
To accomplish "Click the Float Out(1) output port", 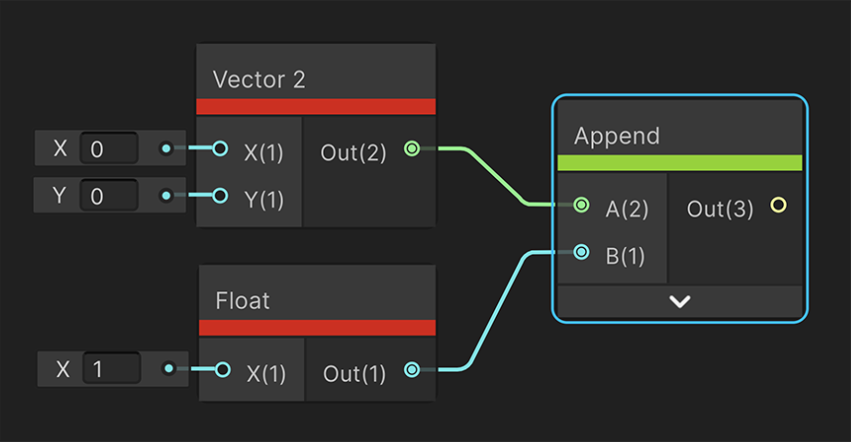I will (x=411, y=370).
